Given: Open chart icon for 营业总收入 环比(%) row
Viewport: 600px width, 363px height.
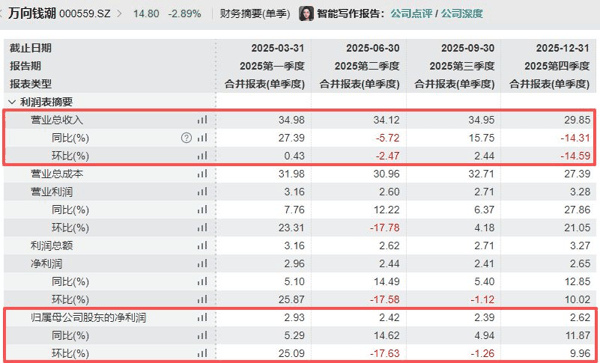Looking at the screenshot, I should coord(202,156).
